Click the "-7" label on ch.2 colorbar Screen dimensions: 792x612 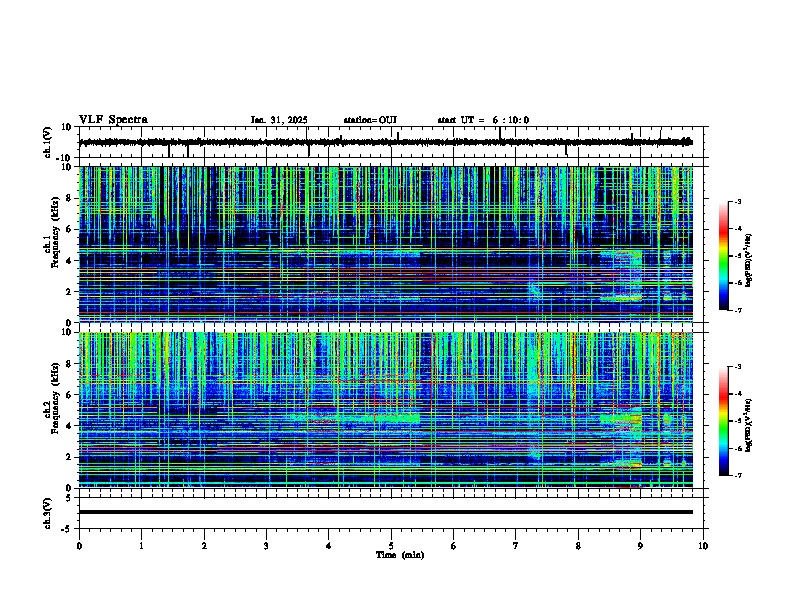point(738,475)
